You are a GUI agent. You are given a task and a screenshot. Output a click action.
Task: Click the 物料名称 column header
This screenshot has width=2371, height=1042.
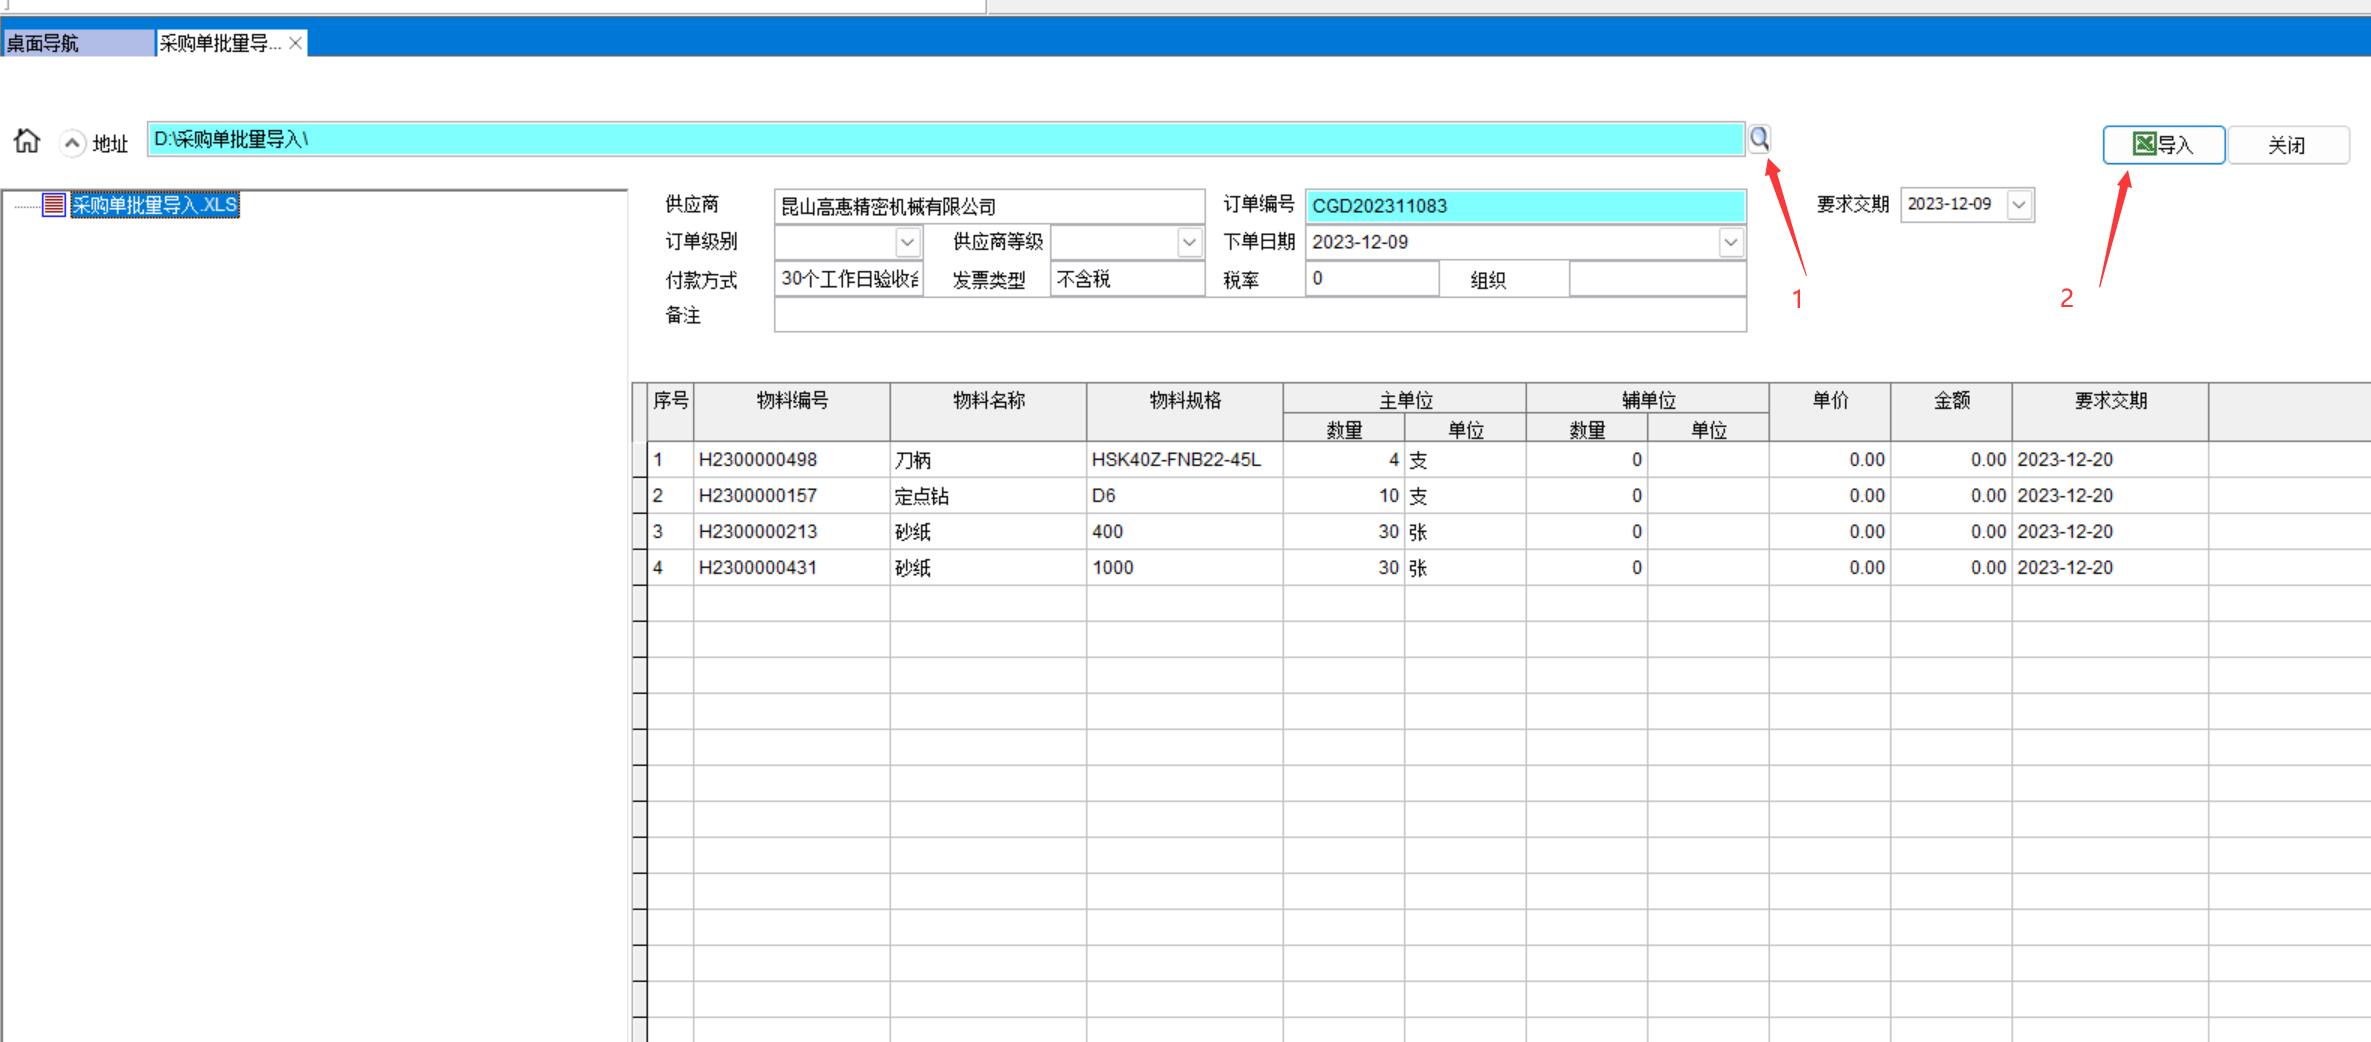(988, 401)
